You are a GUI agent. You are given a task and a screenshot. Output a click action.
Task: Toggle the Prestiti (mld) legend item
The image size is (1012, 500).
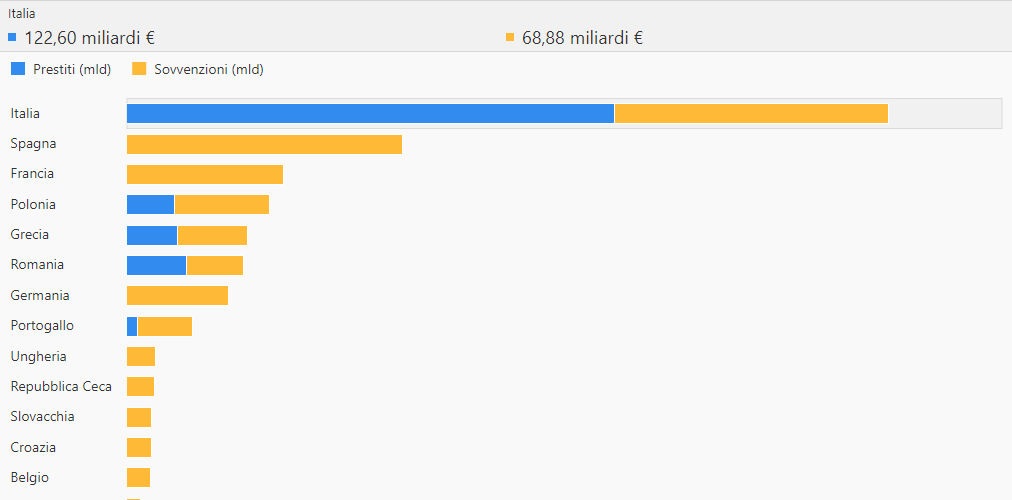61,70
